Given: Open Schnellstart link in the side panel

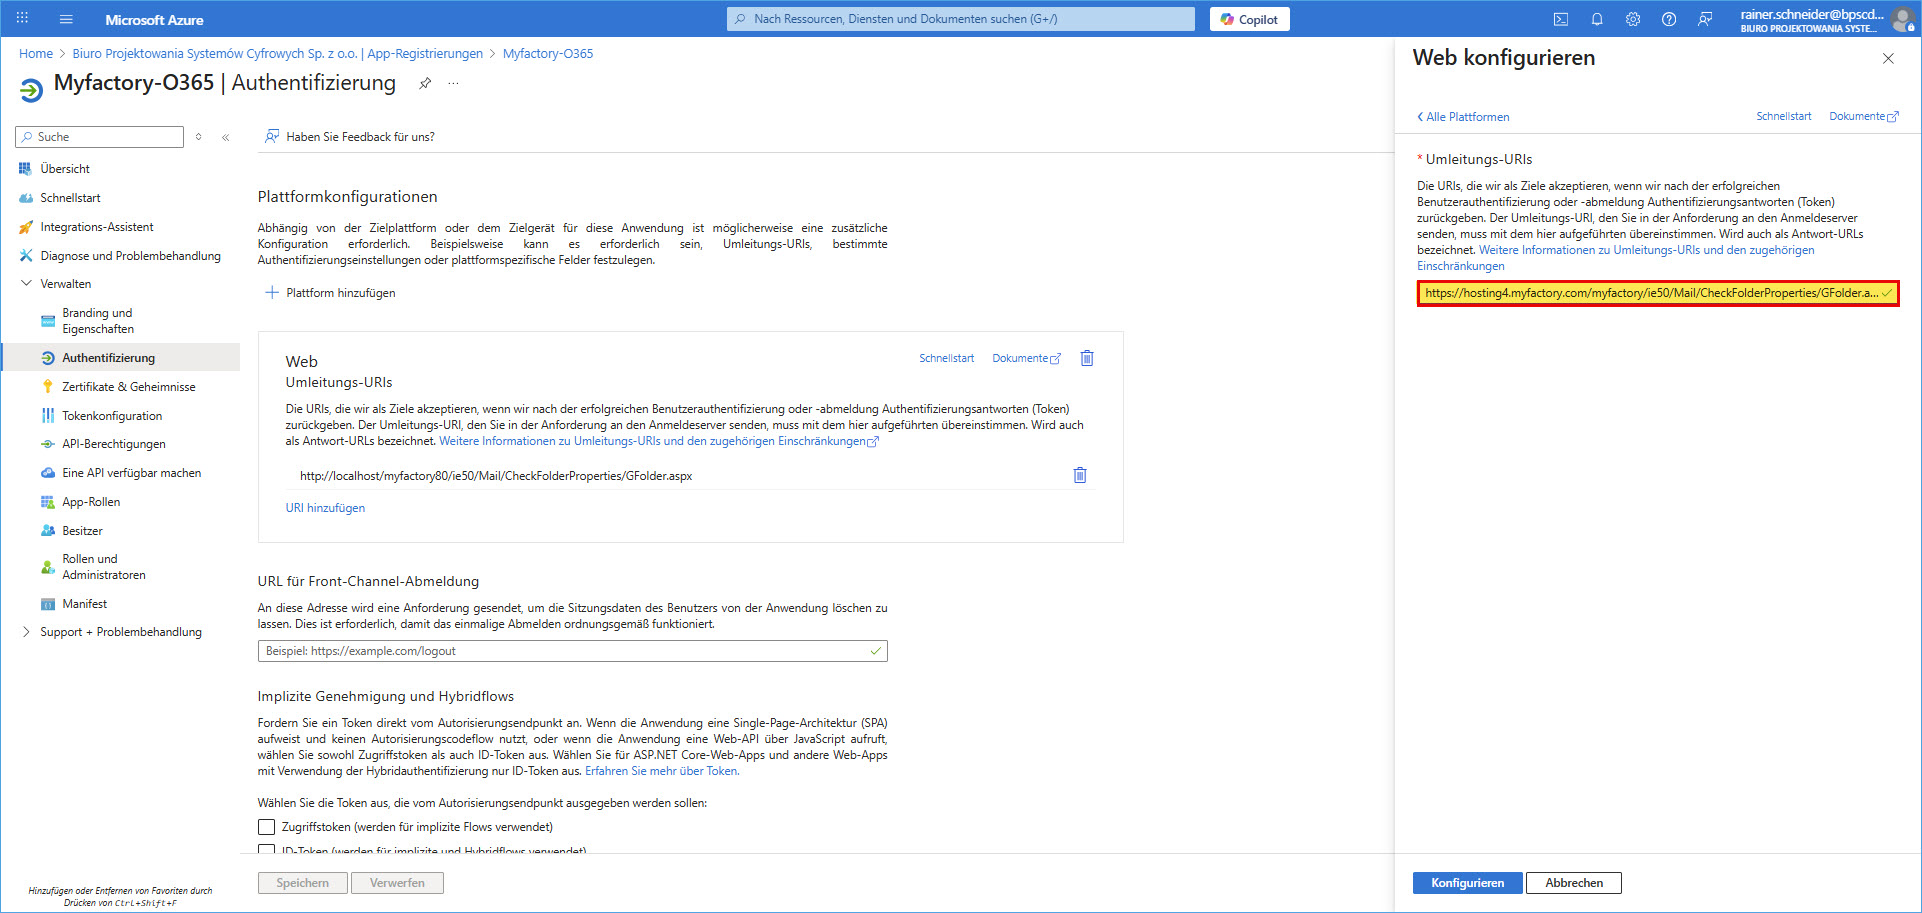Looking at the screenshot, I should coord(1783,117).
